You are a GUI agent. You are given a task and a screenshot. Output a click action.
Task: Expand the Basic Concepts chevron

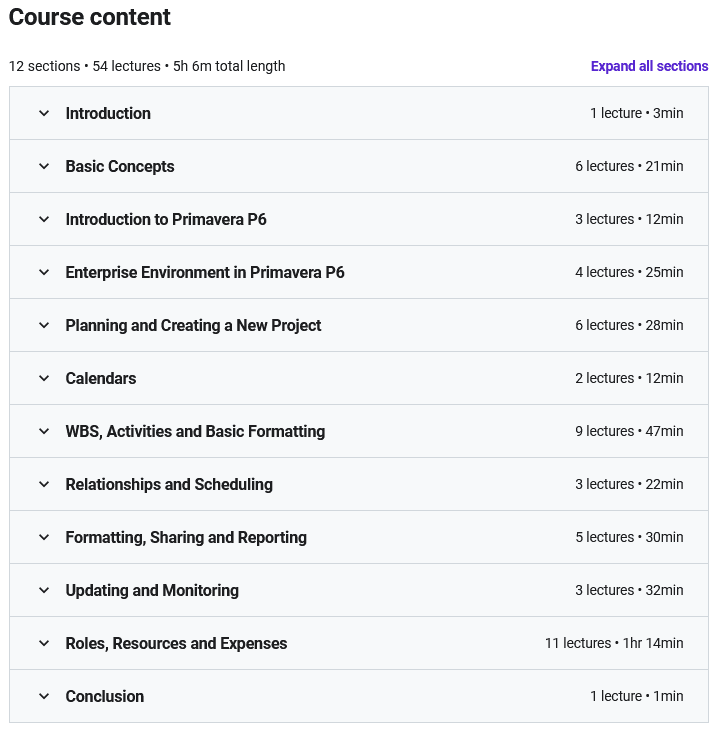click(x=44, y=166)
